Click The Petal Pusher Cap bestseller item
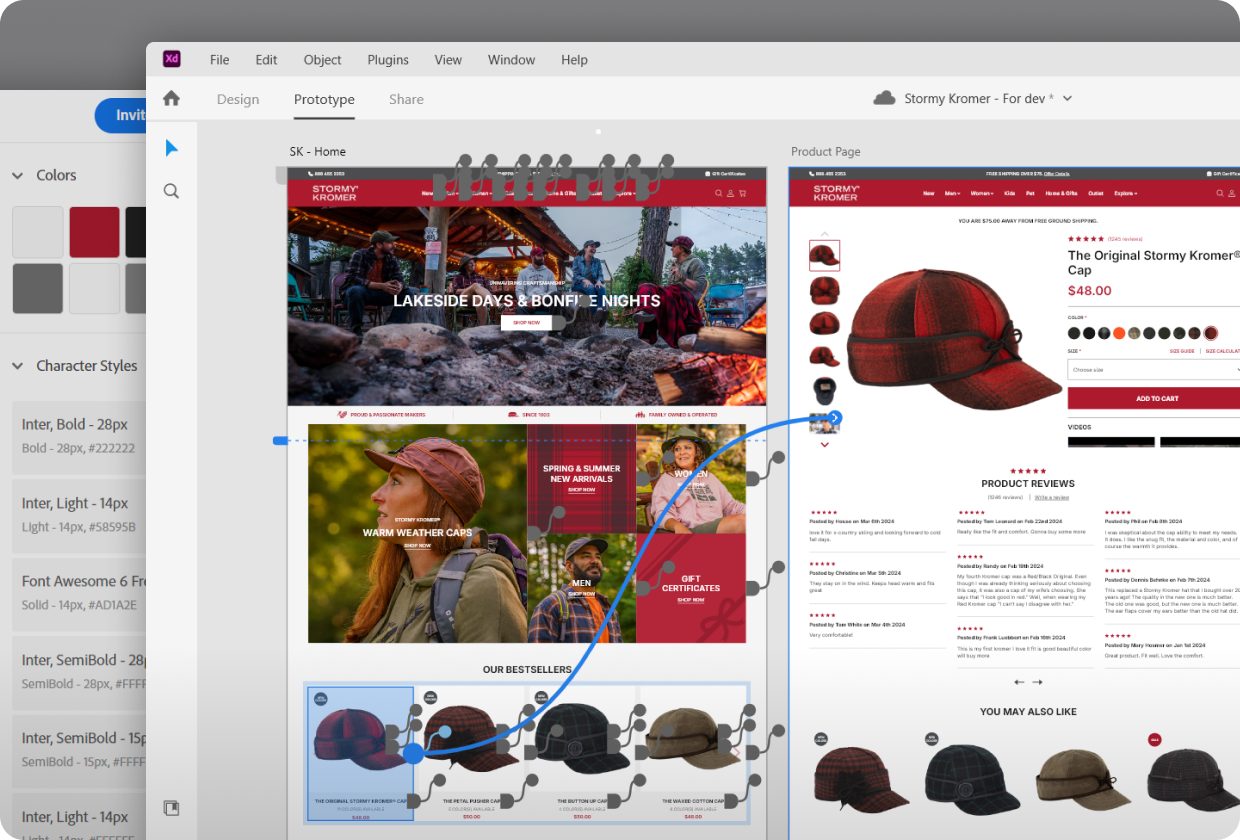The width and height of the screenshot is (1240, 840). pyautogui.click(x=471, y=754)
